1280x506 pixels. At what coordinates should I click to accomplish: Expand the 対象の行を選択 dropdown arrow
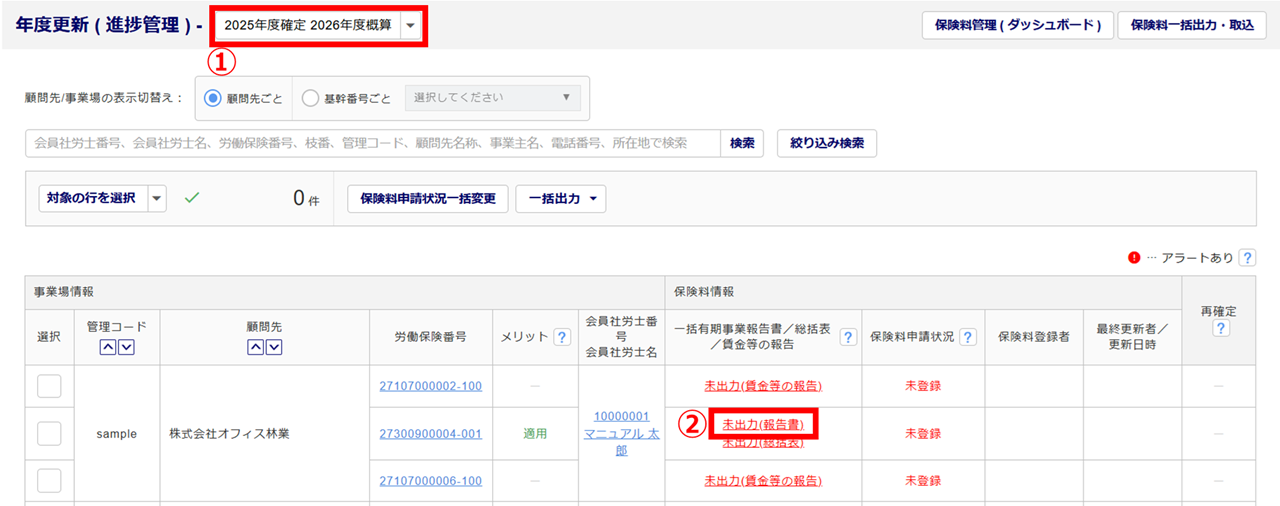pos(157,198)
